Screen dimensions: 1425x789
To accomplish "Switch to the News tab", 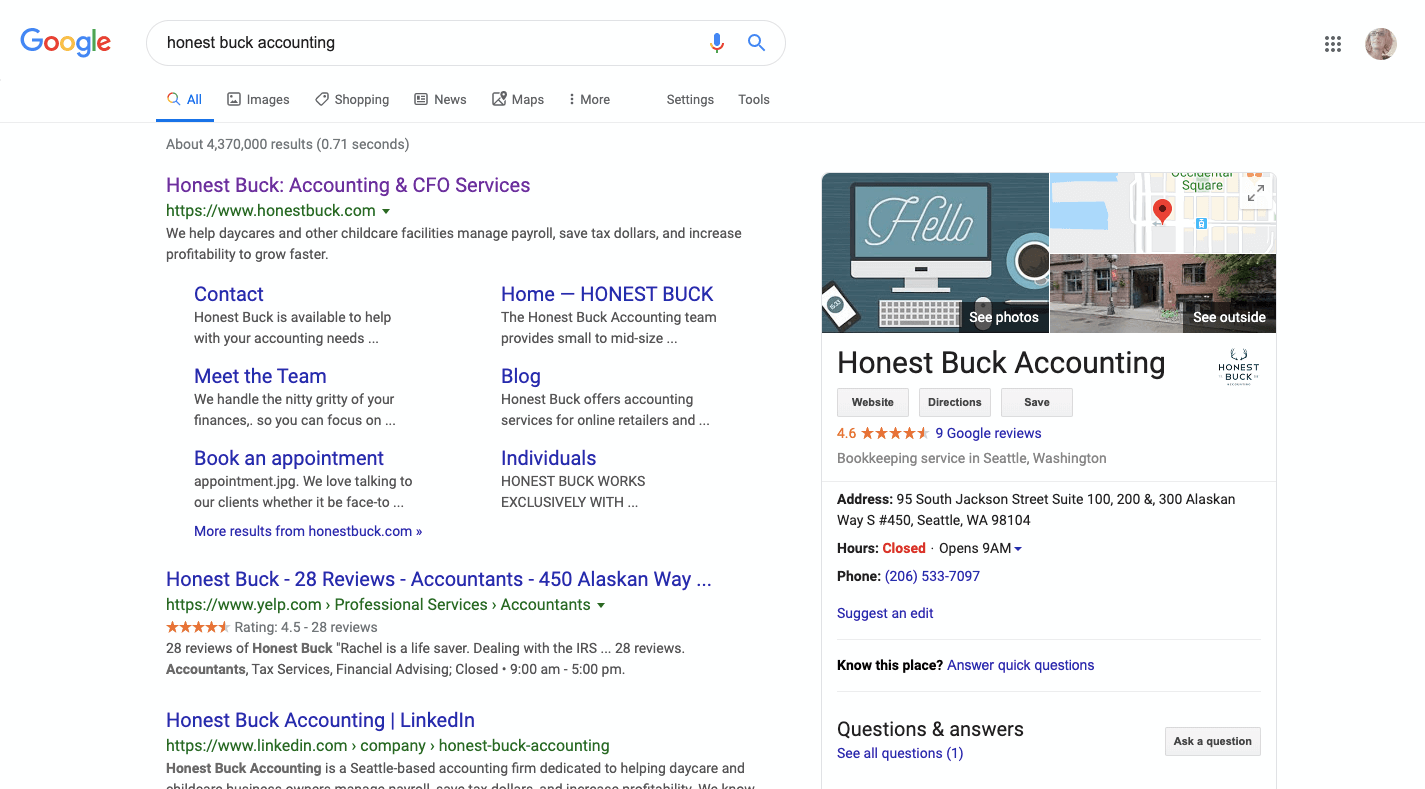I will (x=440, y=100).
